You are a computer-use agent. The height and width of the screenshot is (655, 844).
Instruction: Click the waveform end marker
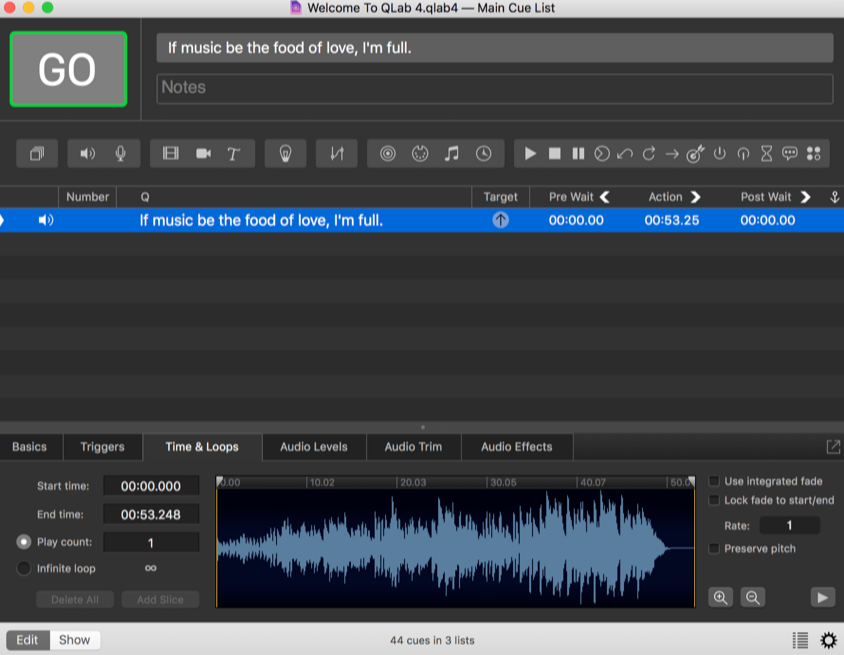[692, 481]
